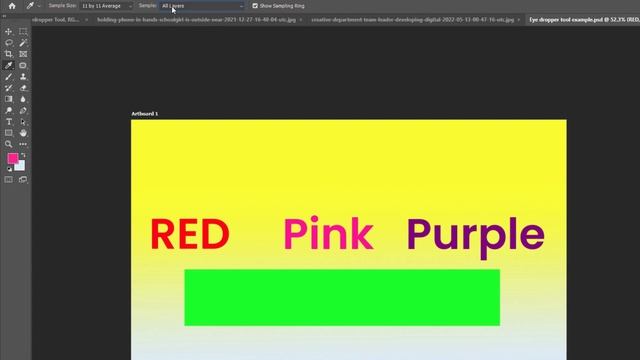Select the Brush tool
The image size is (640, 360).
coord(9,77)
